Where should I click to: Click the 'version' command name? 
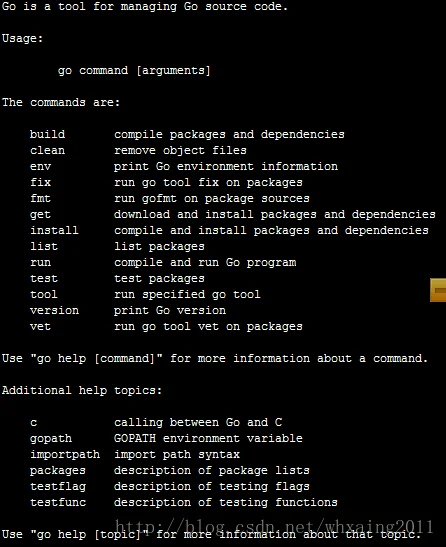(x=54, y=310)
